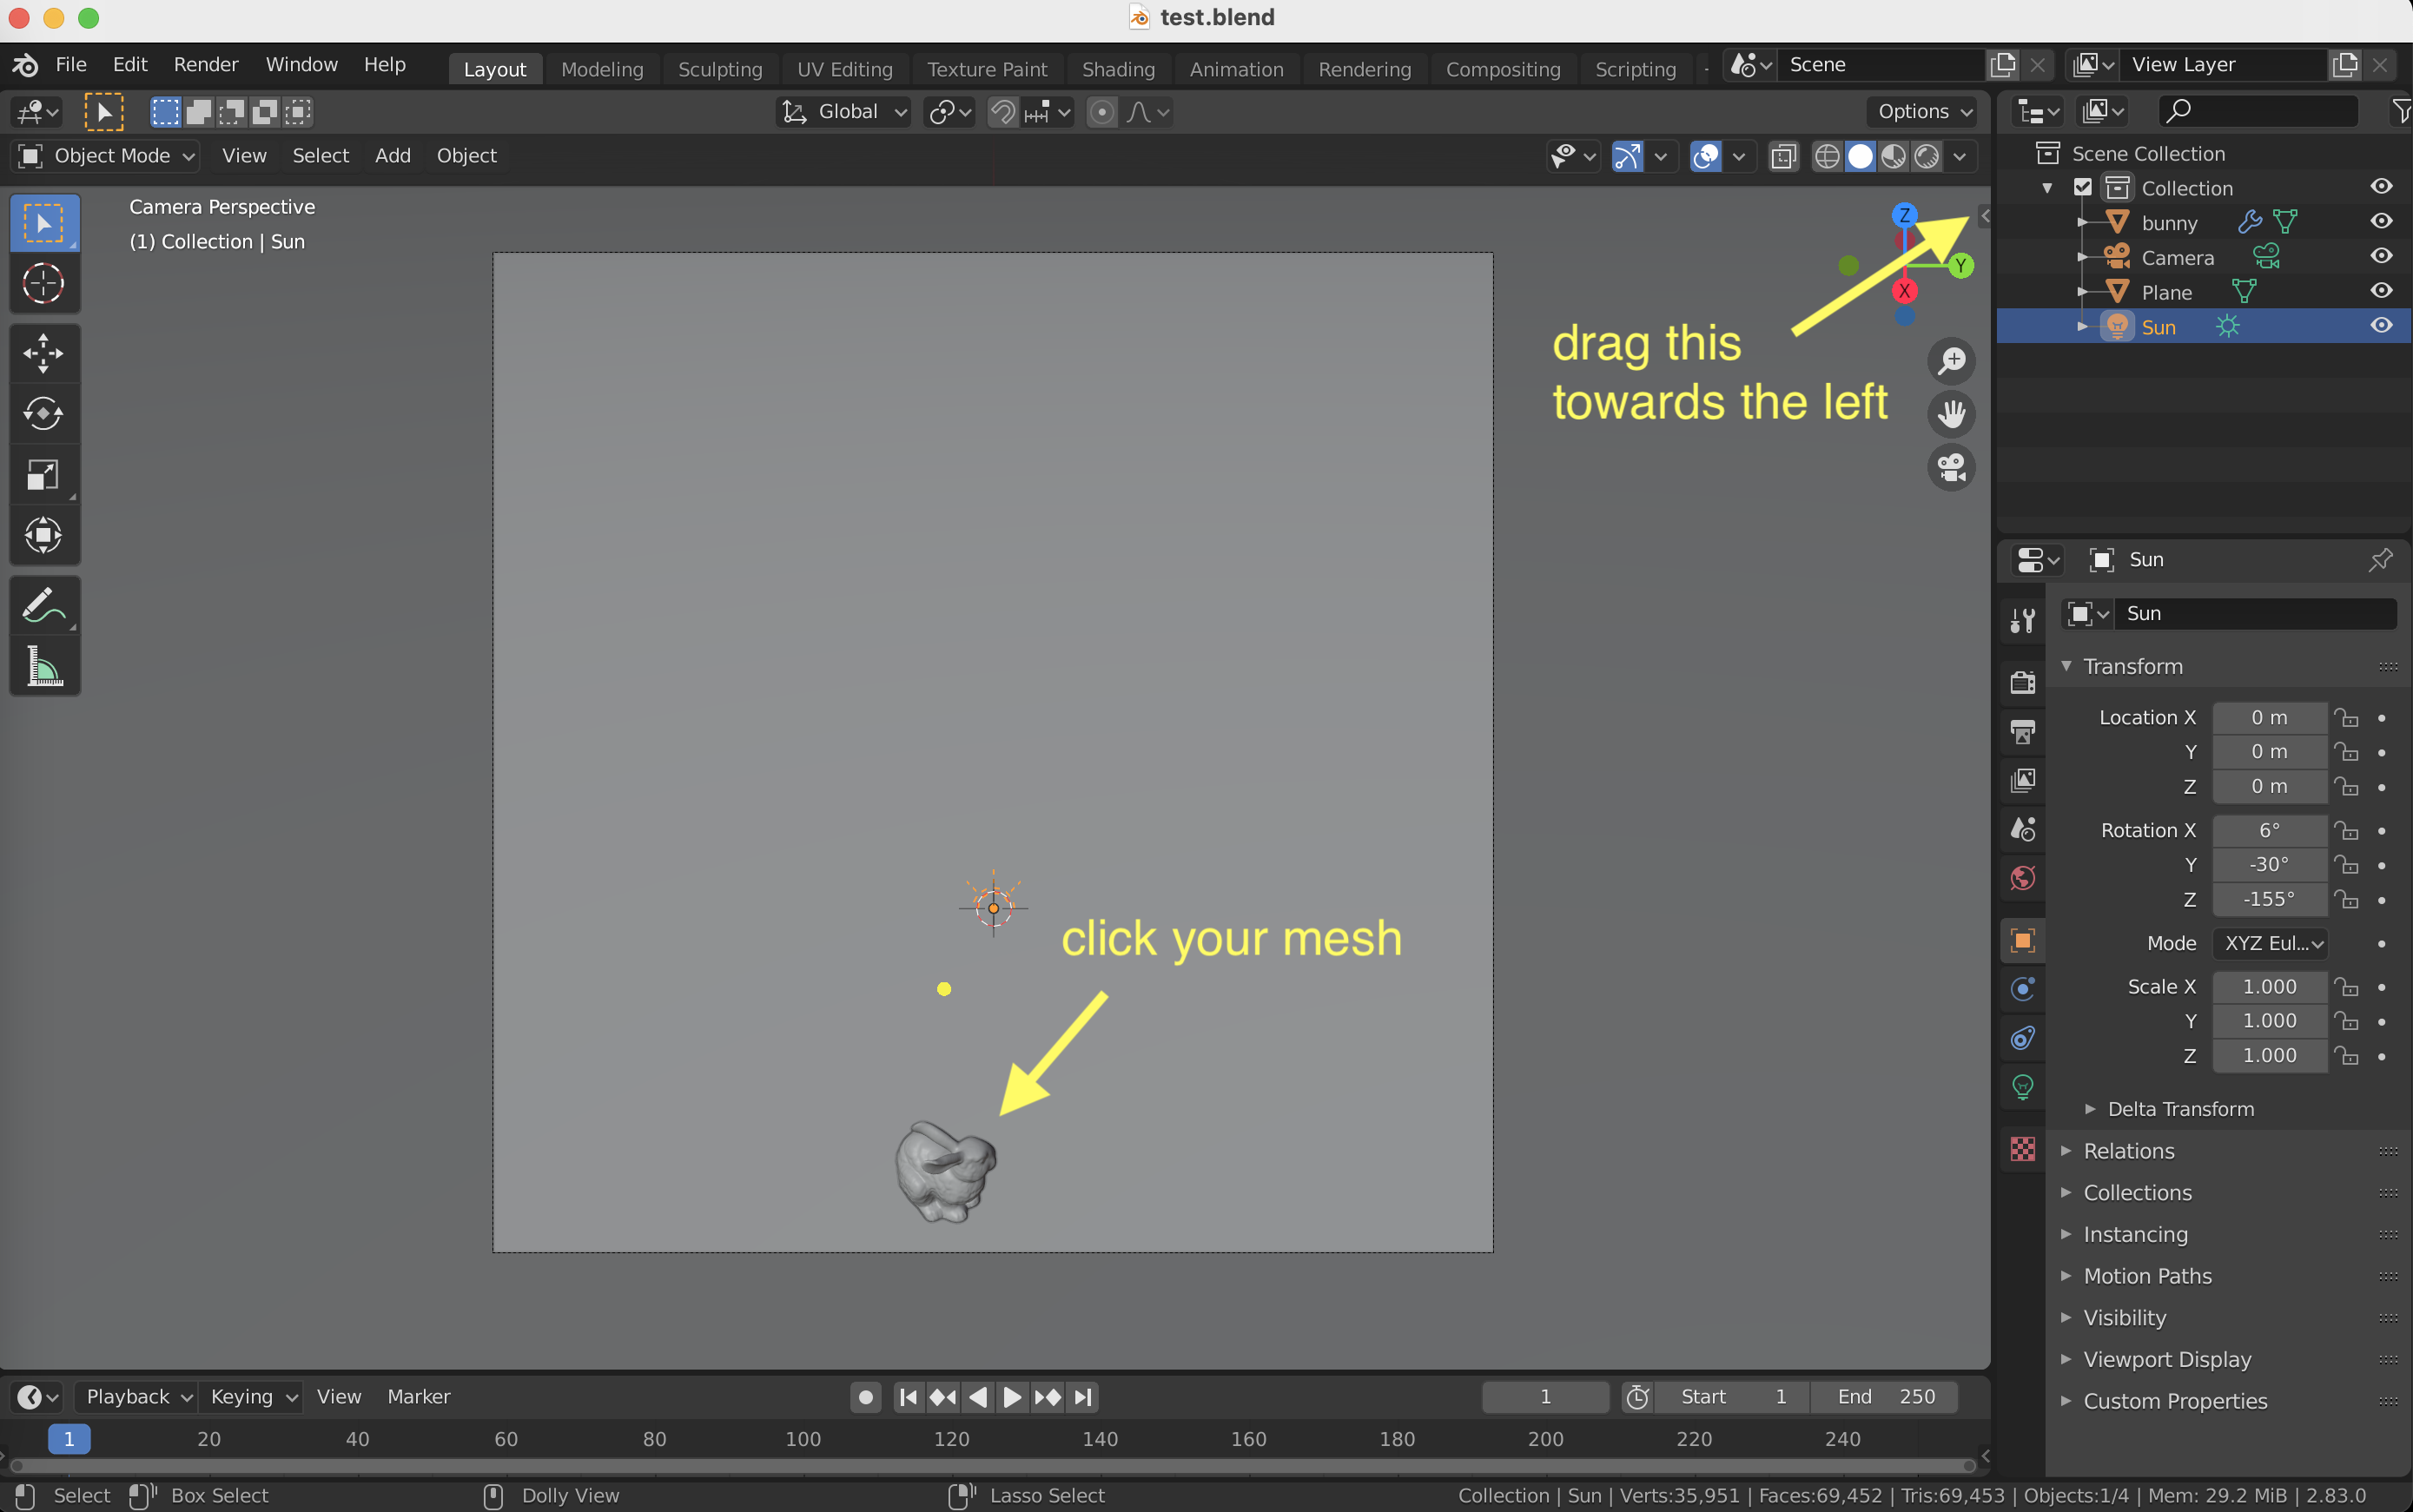Uncheck the Collection exclude checkbox
The height and width of the screenshot is (1512, 2413).
[x=2083, y=188]
